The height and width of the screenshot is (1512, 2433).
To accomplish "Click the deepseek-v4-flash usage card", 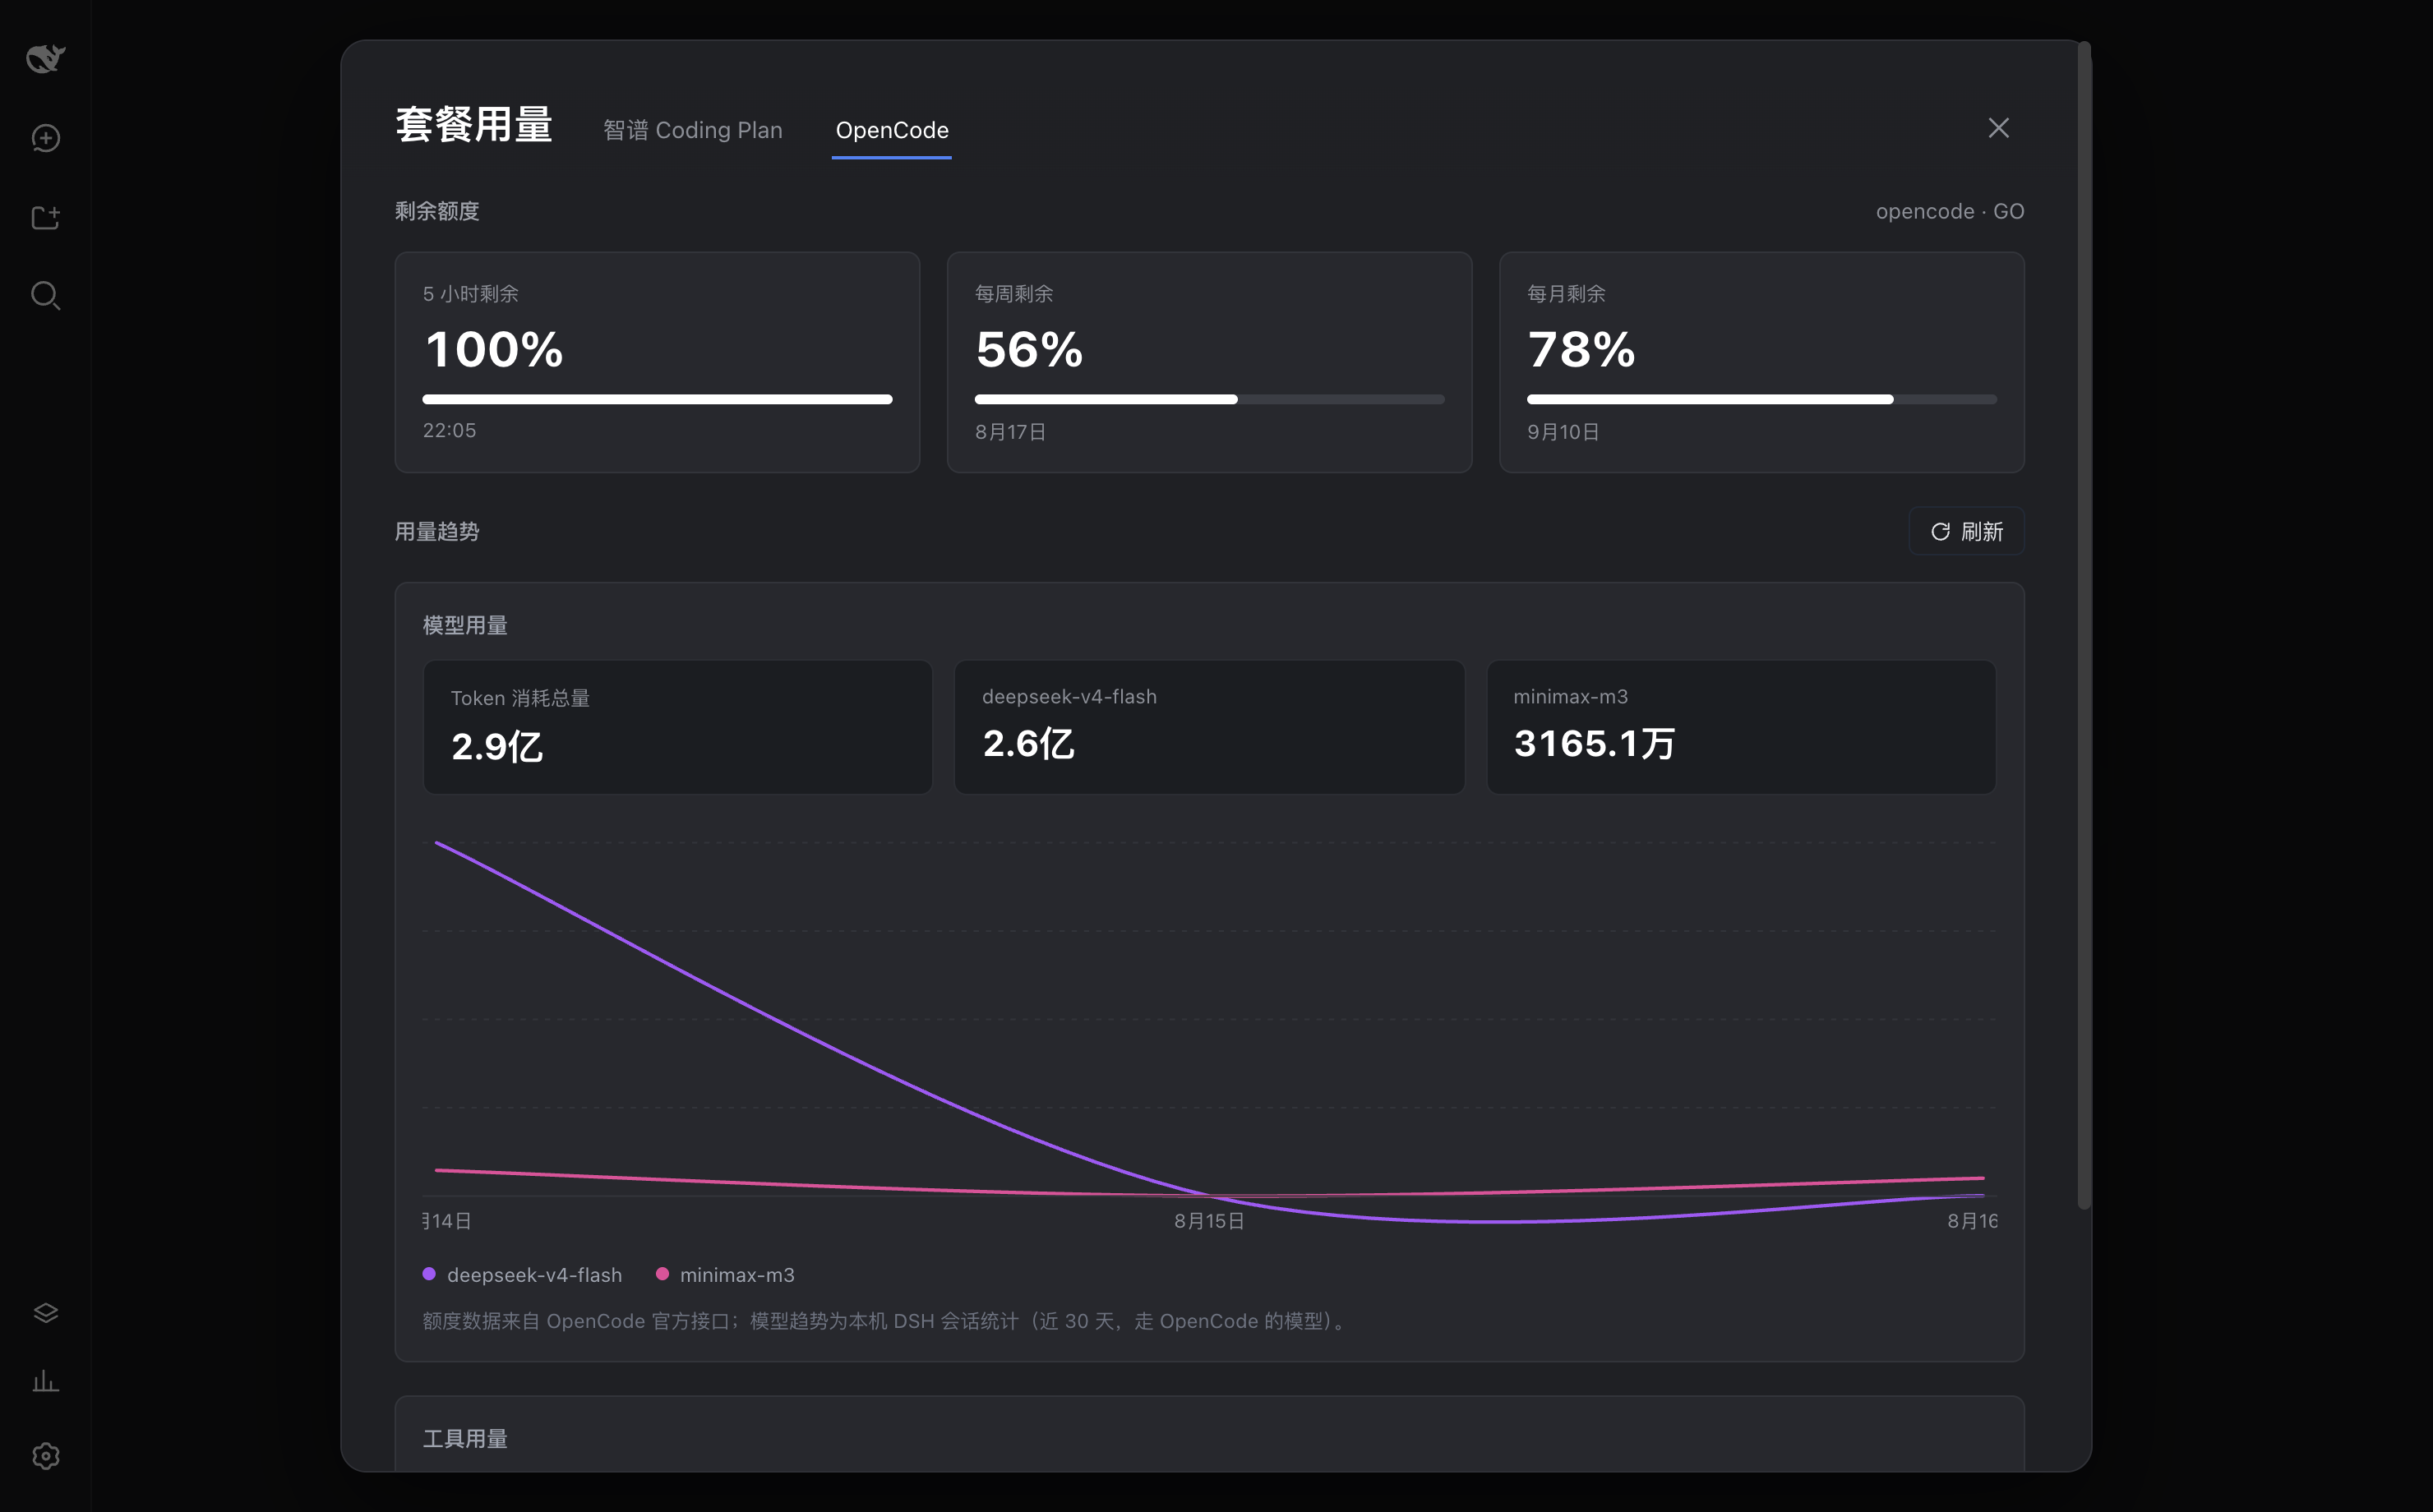I will pyautogui.click(x=1209, y=727).
